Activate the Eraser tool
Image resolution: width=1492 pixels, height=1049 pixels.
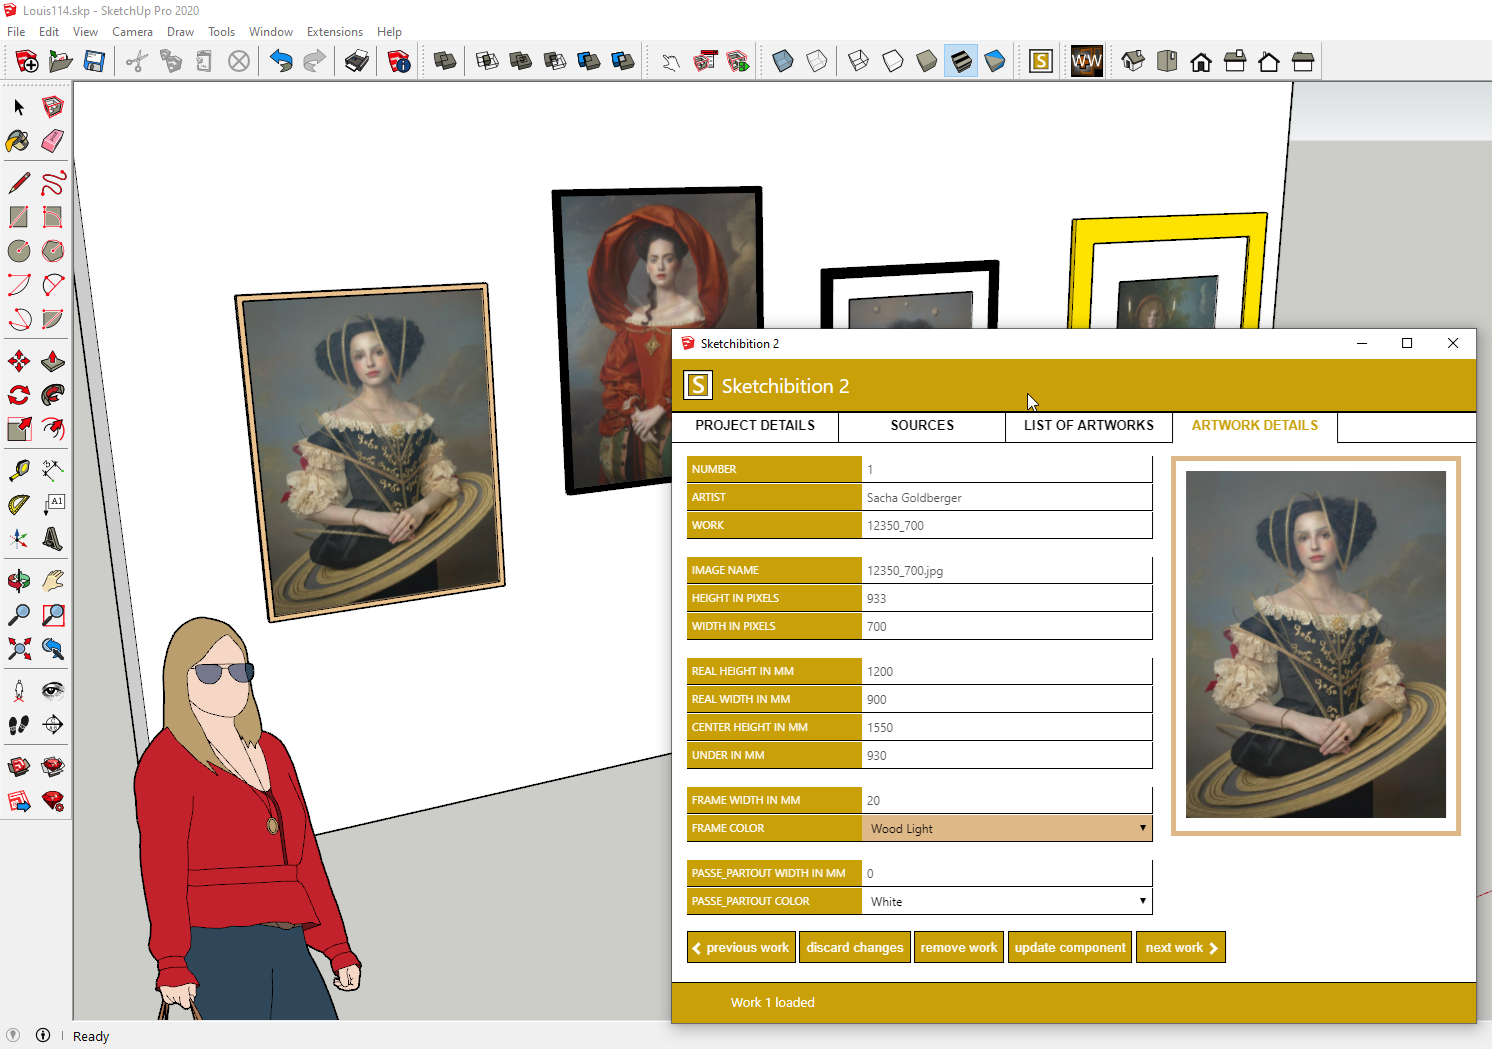(53, 141)
